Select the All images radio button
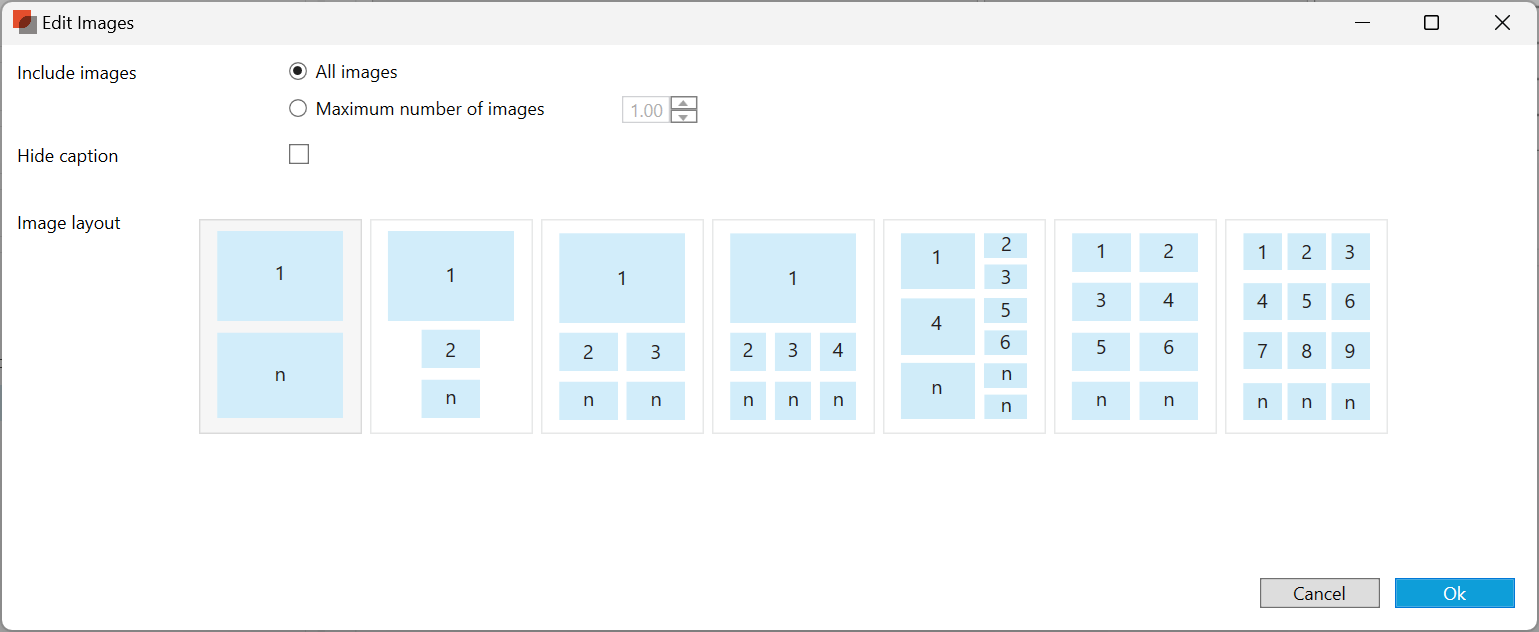Screen dimensions: 1539x632 [x=298, y=72]
